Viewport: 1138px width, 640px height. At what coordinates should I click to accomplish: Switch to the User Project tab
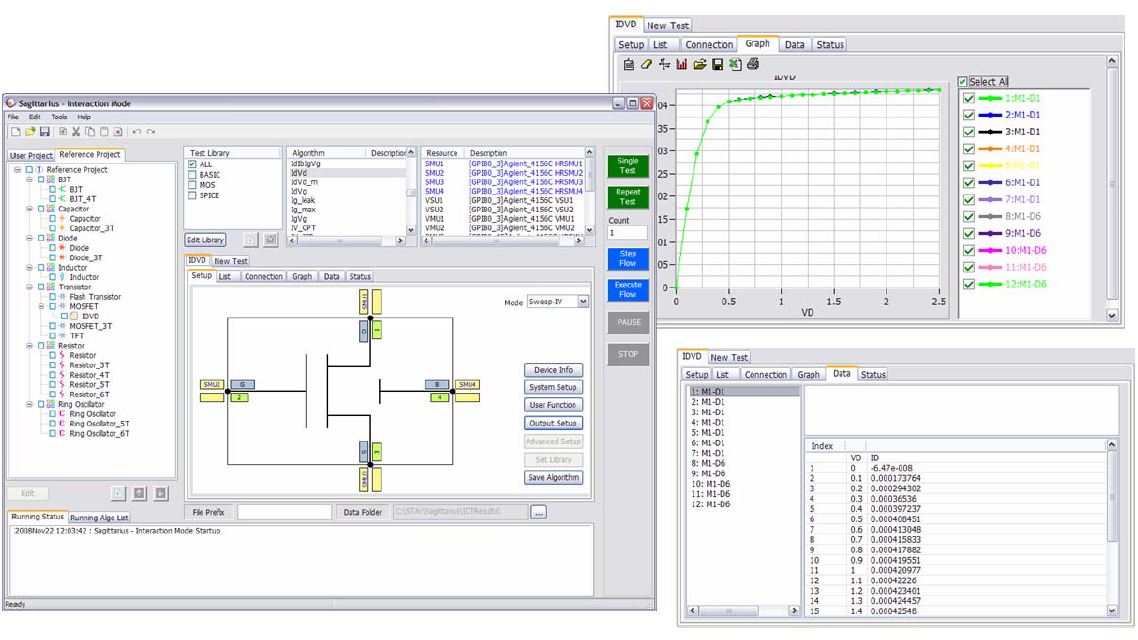point(31,155)
